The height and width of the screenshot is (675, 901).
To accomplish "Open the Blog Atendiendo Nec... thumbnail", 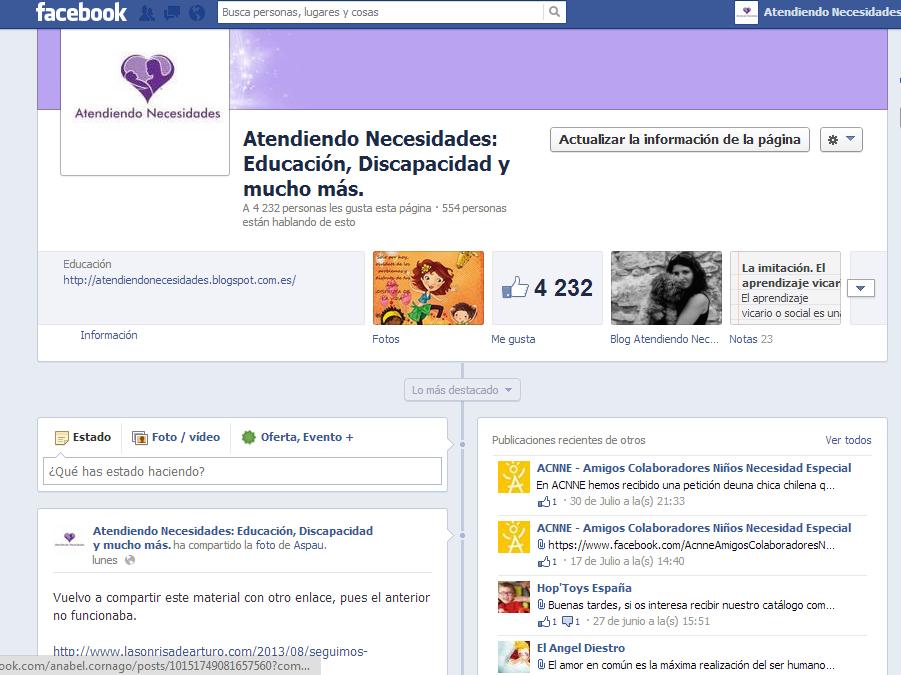I will tap(666, 288).
